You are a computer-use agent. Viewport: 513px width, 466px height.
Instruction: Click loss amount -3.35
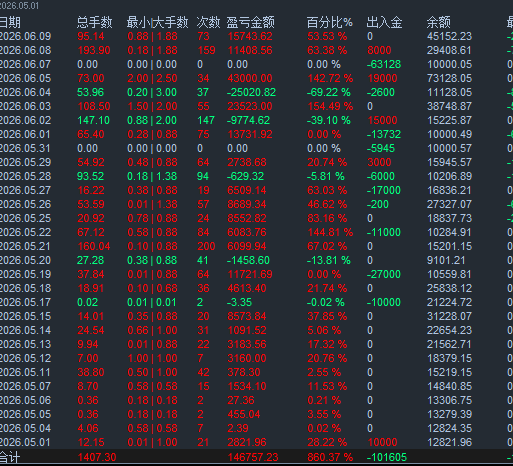coord(239,302)
